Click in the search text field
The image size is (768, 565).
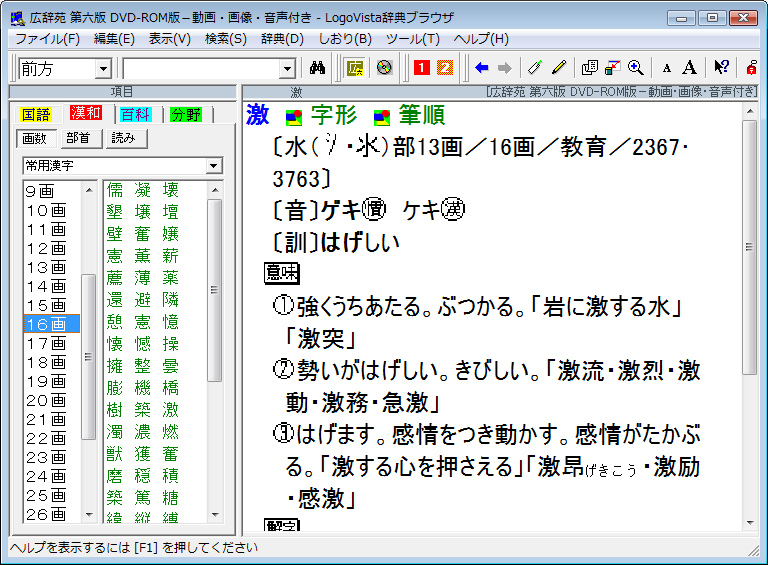(x=202, y=69)
